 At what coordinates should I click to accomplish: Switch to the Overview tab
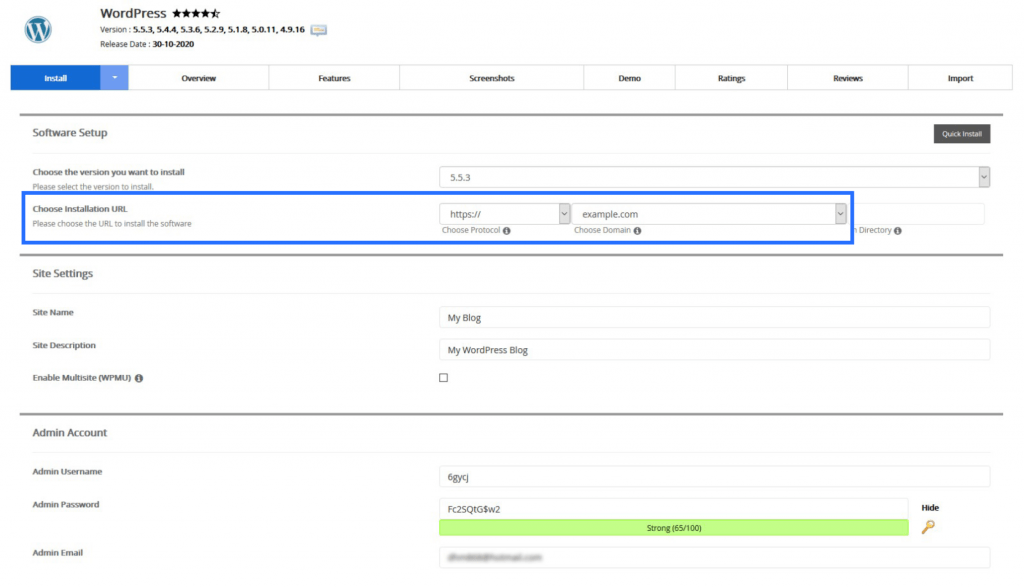(x=198, y=78)
